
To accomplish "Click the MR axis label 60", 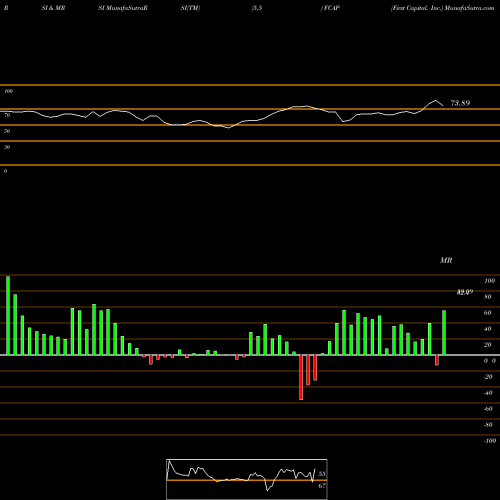I will [488, 313].
